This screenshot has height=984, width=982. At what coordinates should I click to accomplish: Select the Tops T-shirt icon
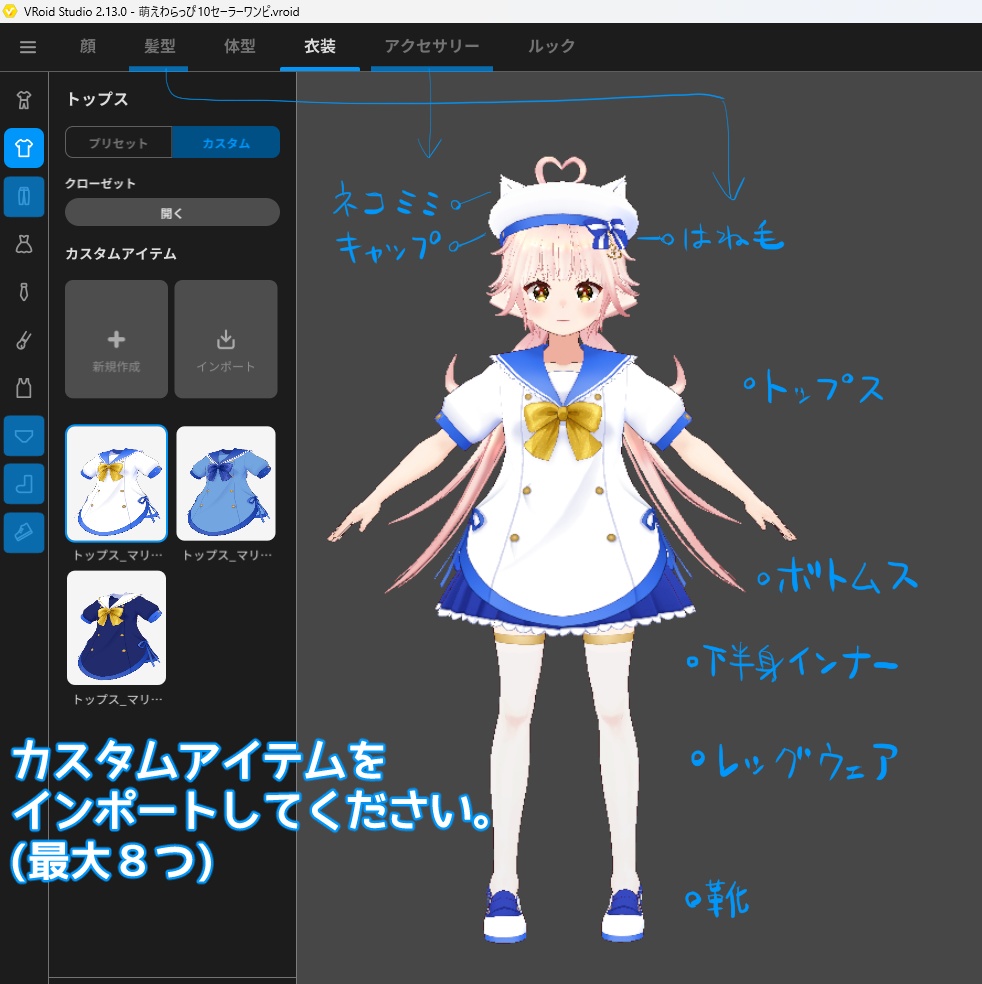24,148
